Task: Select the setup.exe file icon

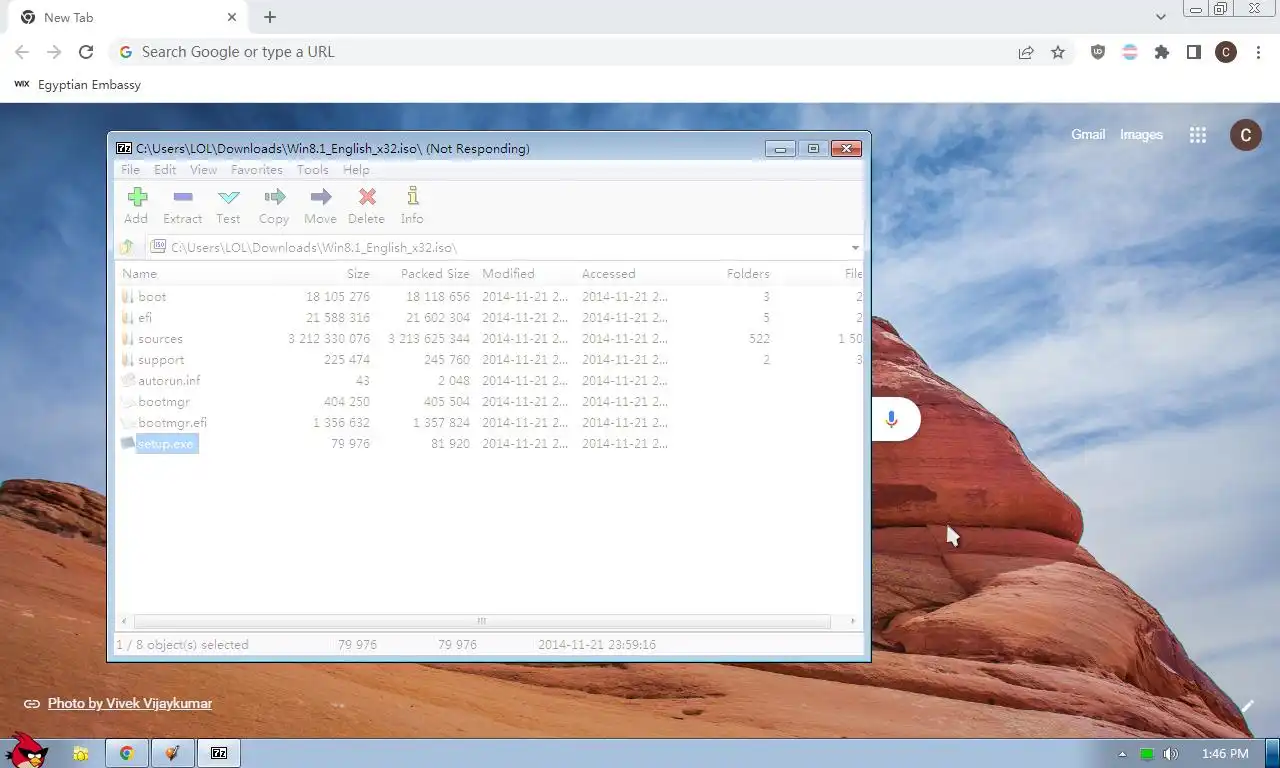Action: (x=127, y=443)
